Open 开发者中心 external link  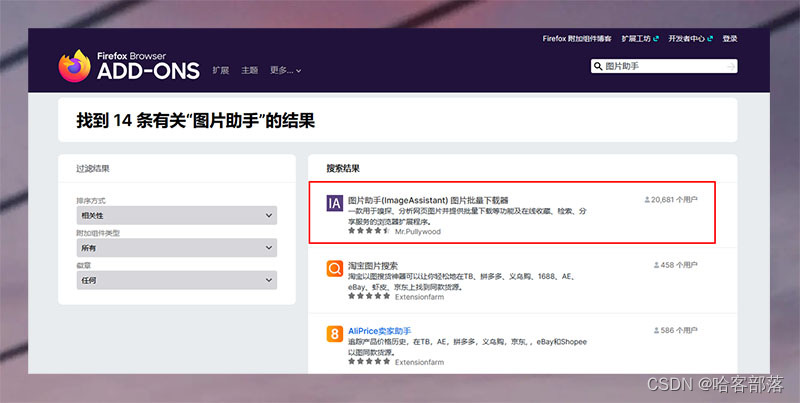690,39
